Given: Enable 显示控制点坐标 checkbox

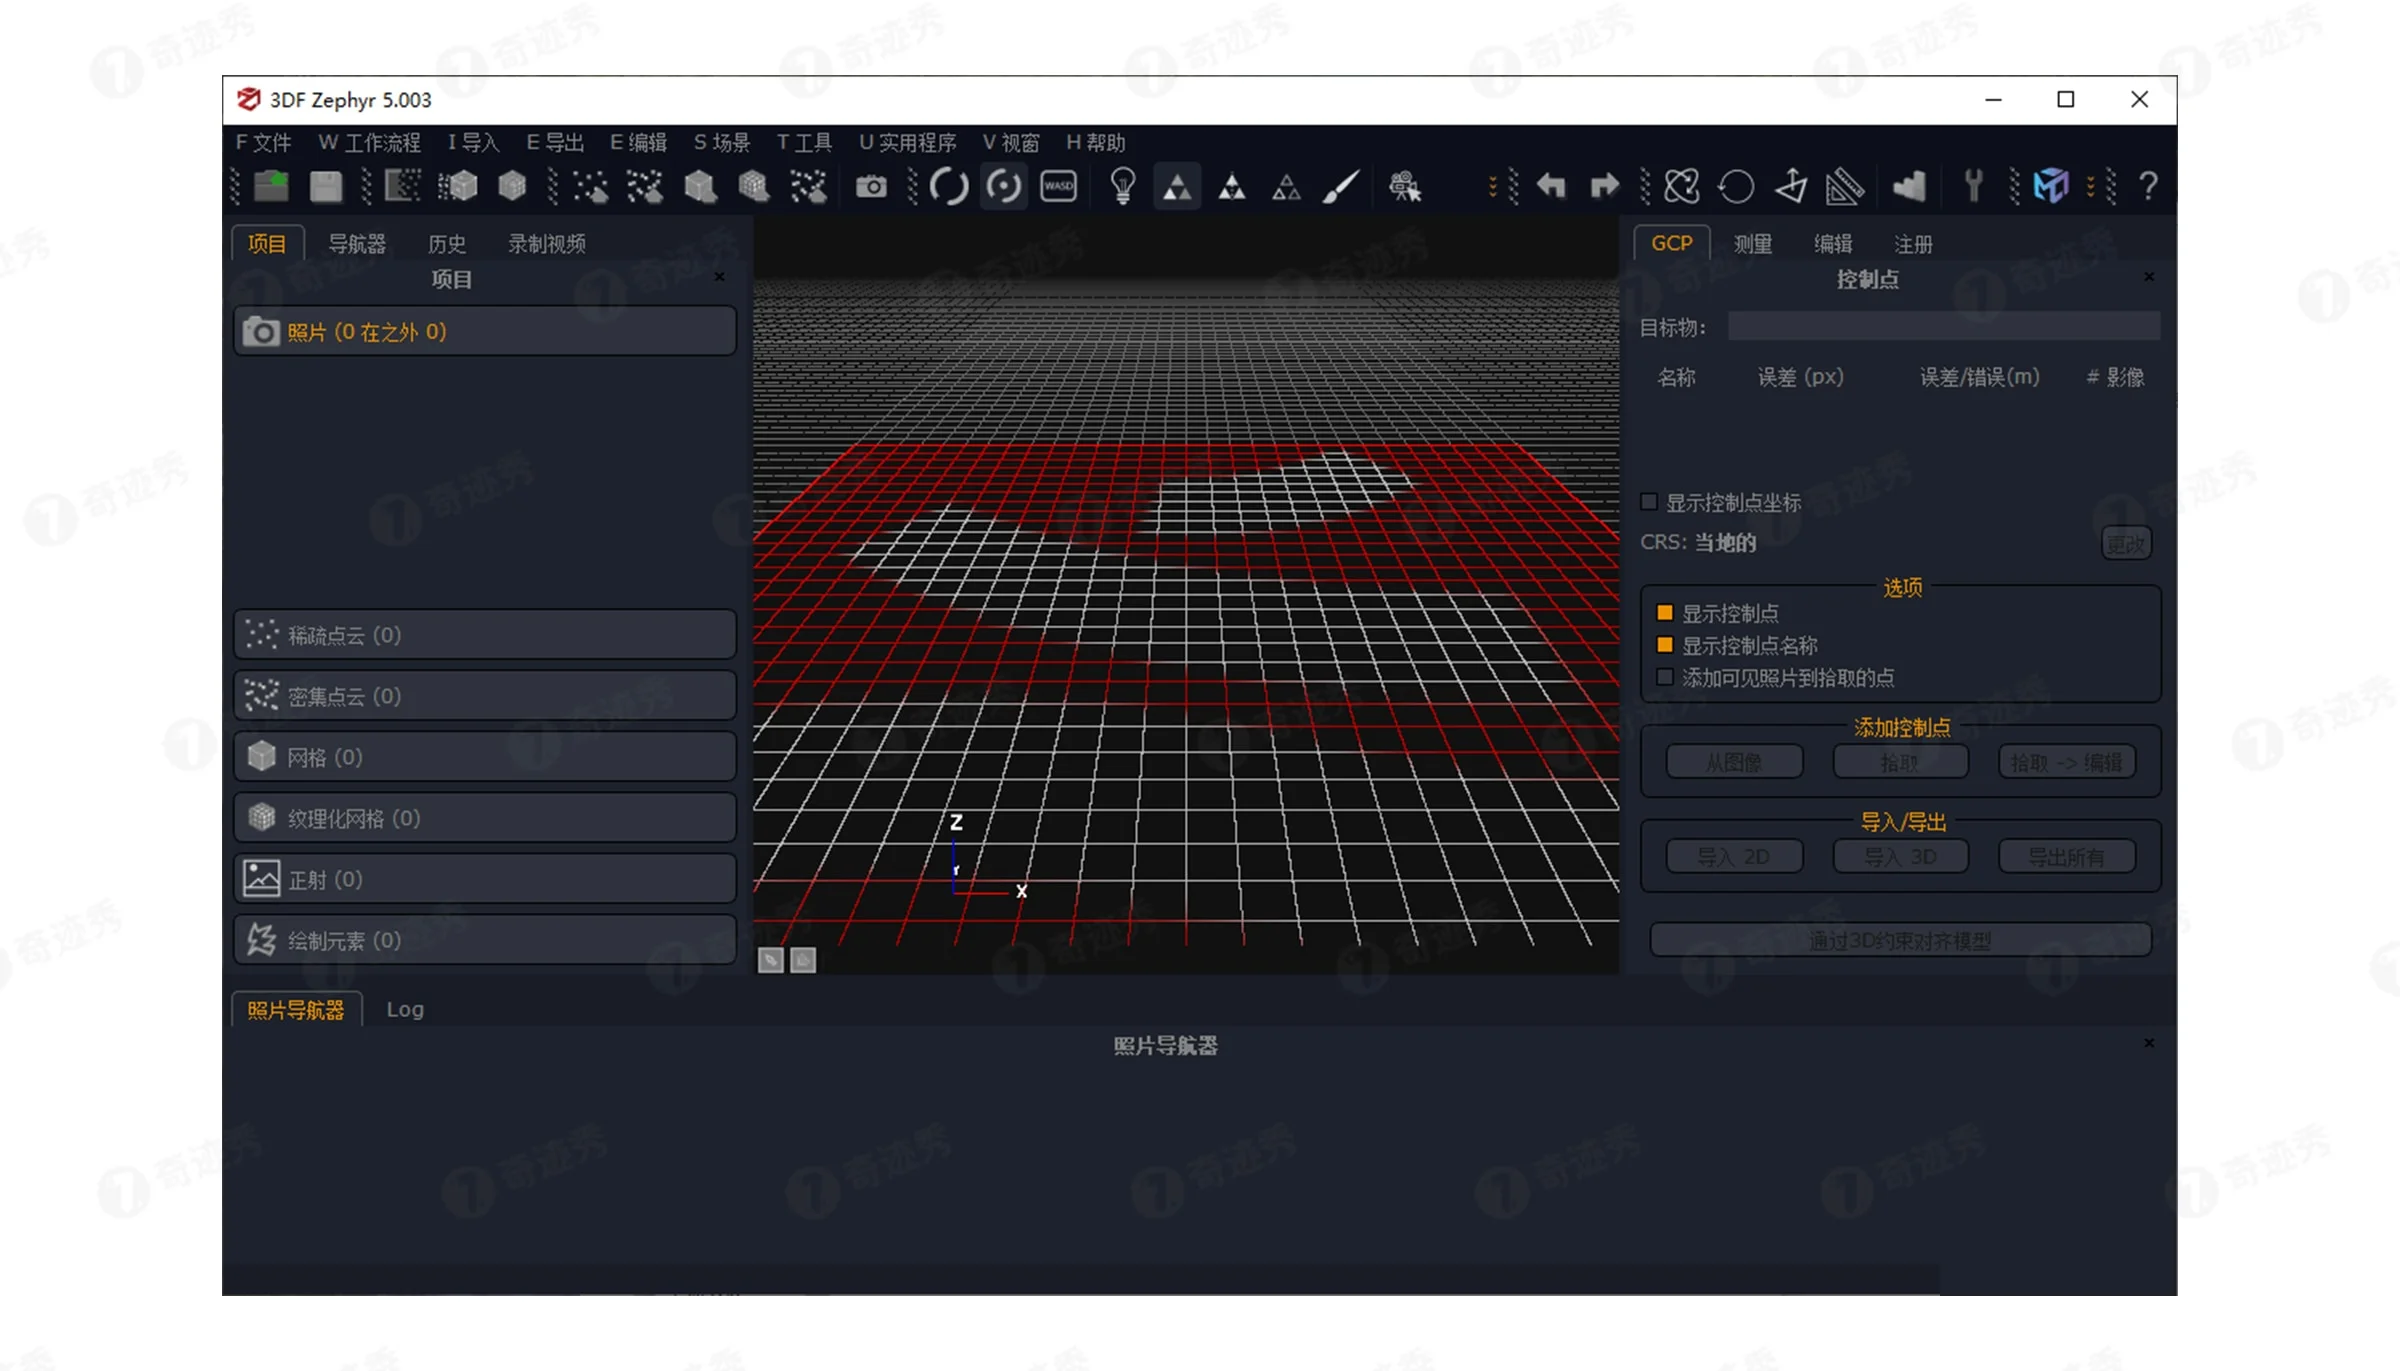Looking at the screenshot, I should tap(1650, 502).
